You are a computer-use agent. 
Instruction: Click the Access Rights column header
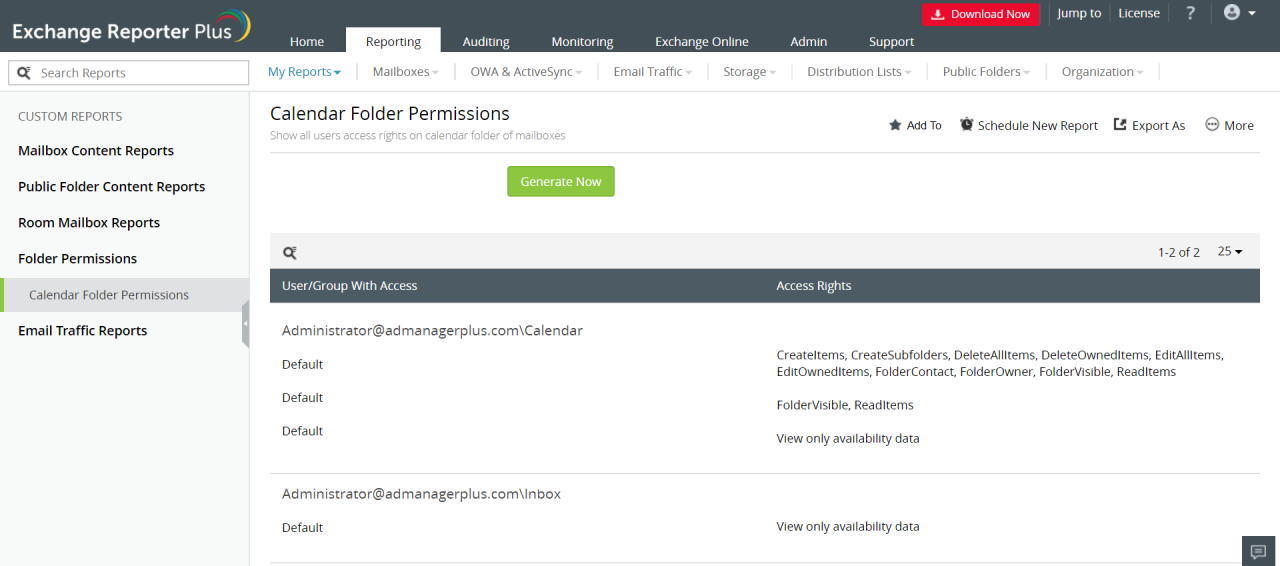814,286
